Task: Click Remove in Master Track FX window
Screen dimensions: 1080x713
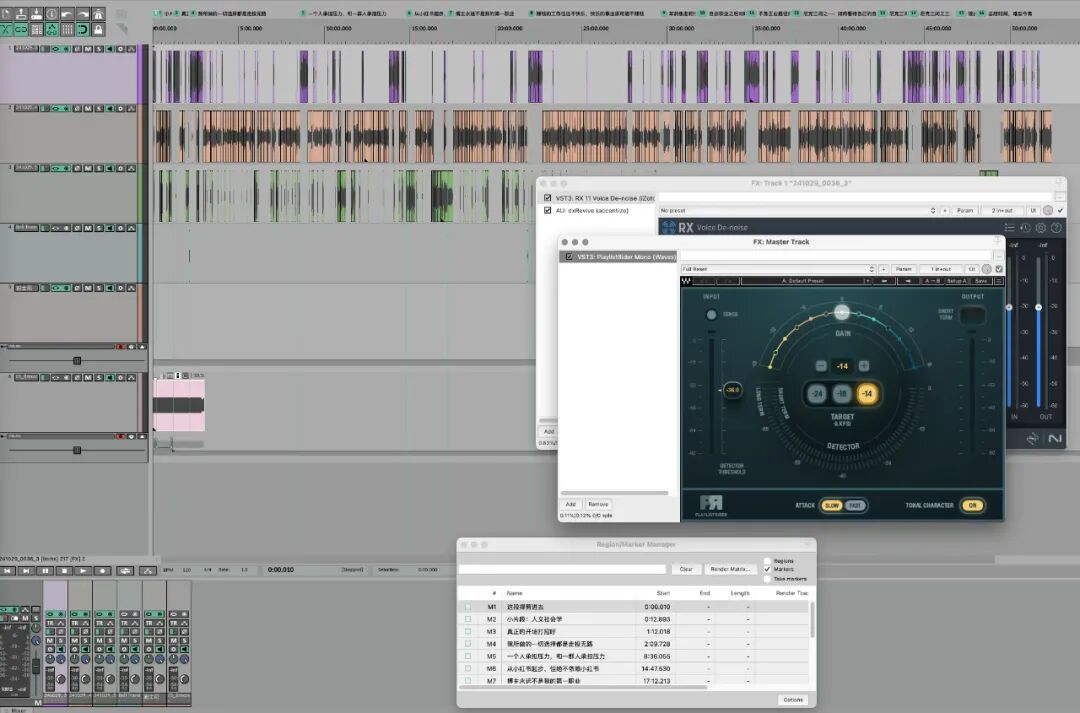Action: click(x=598, y=504)
